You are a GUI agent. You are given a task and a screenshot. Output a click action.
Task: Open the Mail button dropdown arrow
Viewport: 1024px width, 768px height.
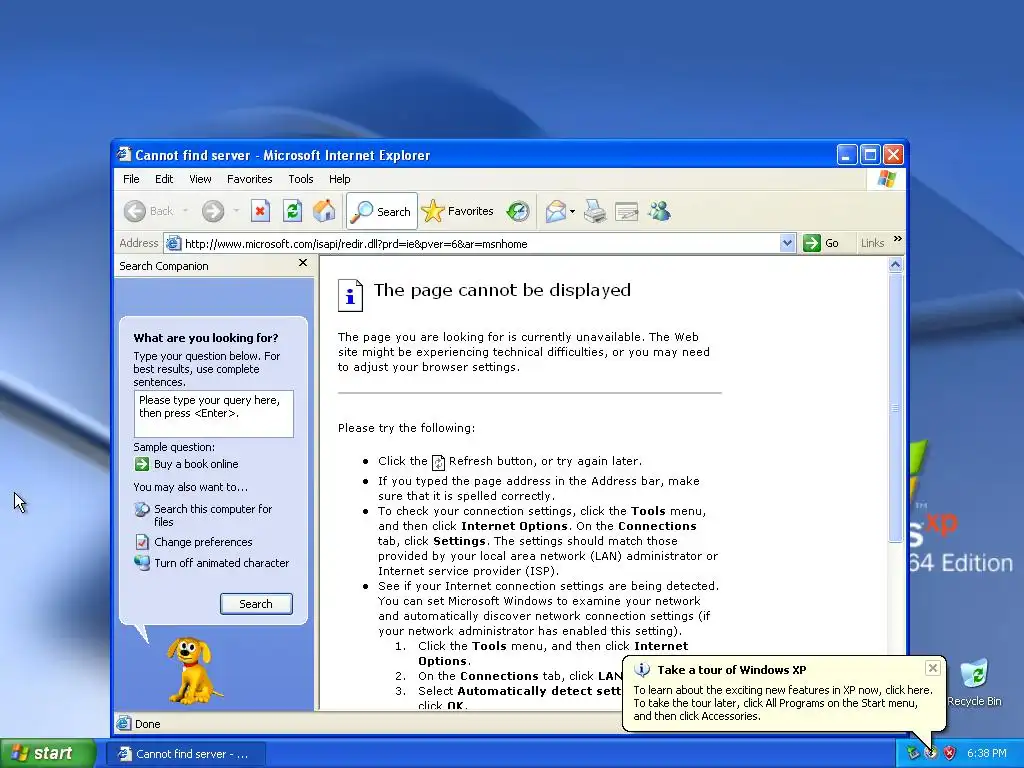point(573,211)
